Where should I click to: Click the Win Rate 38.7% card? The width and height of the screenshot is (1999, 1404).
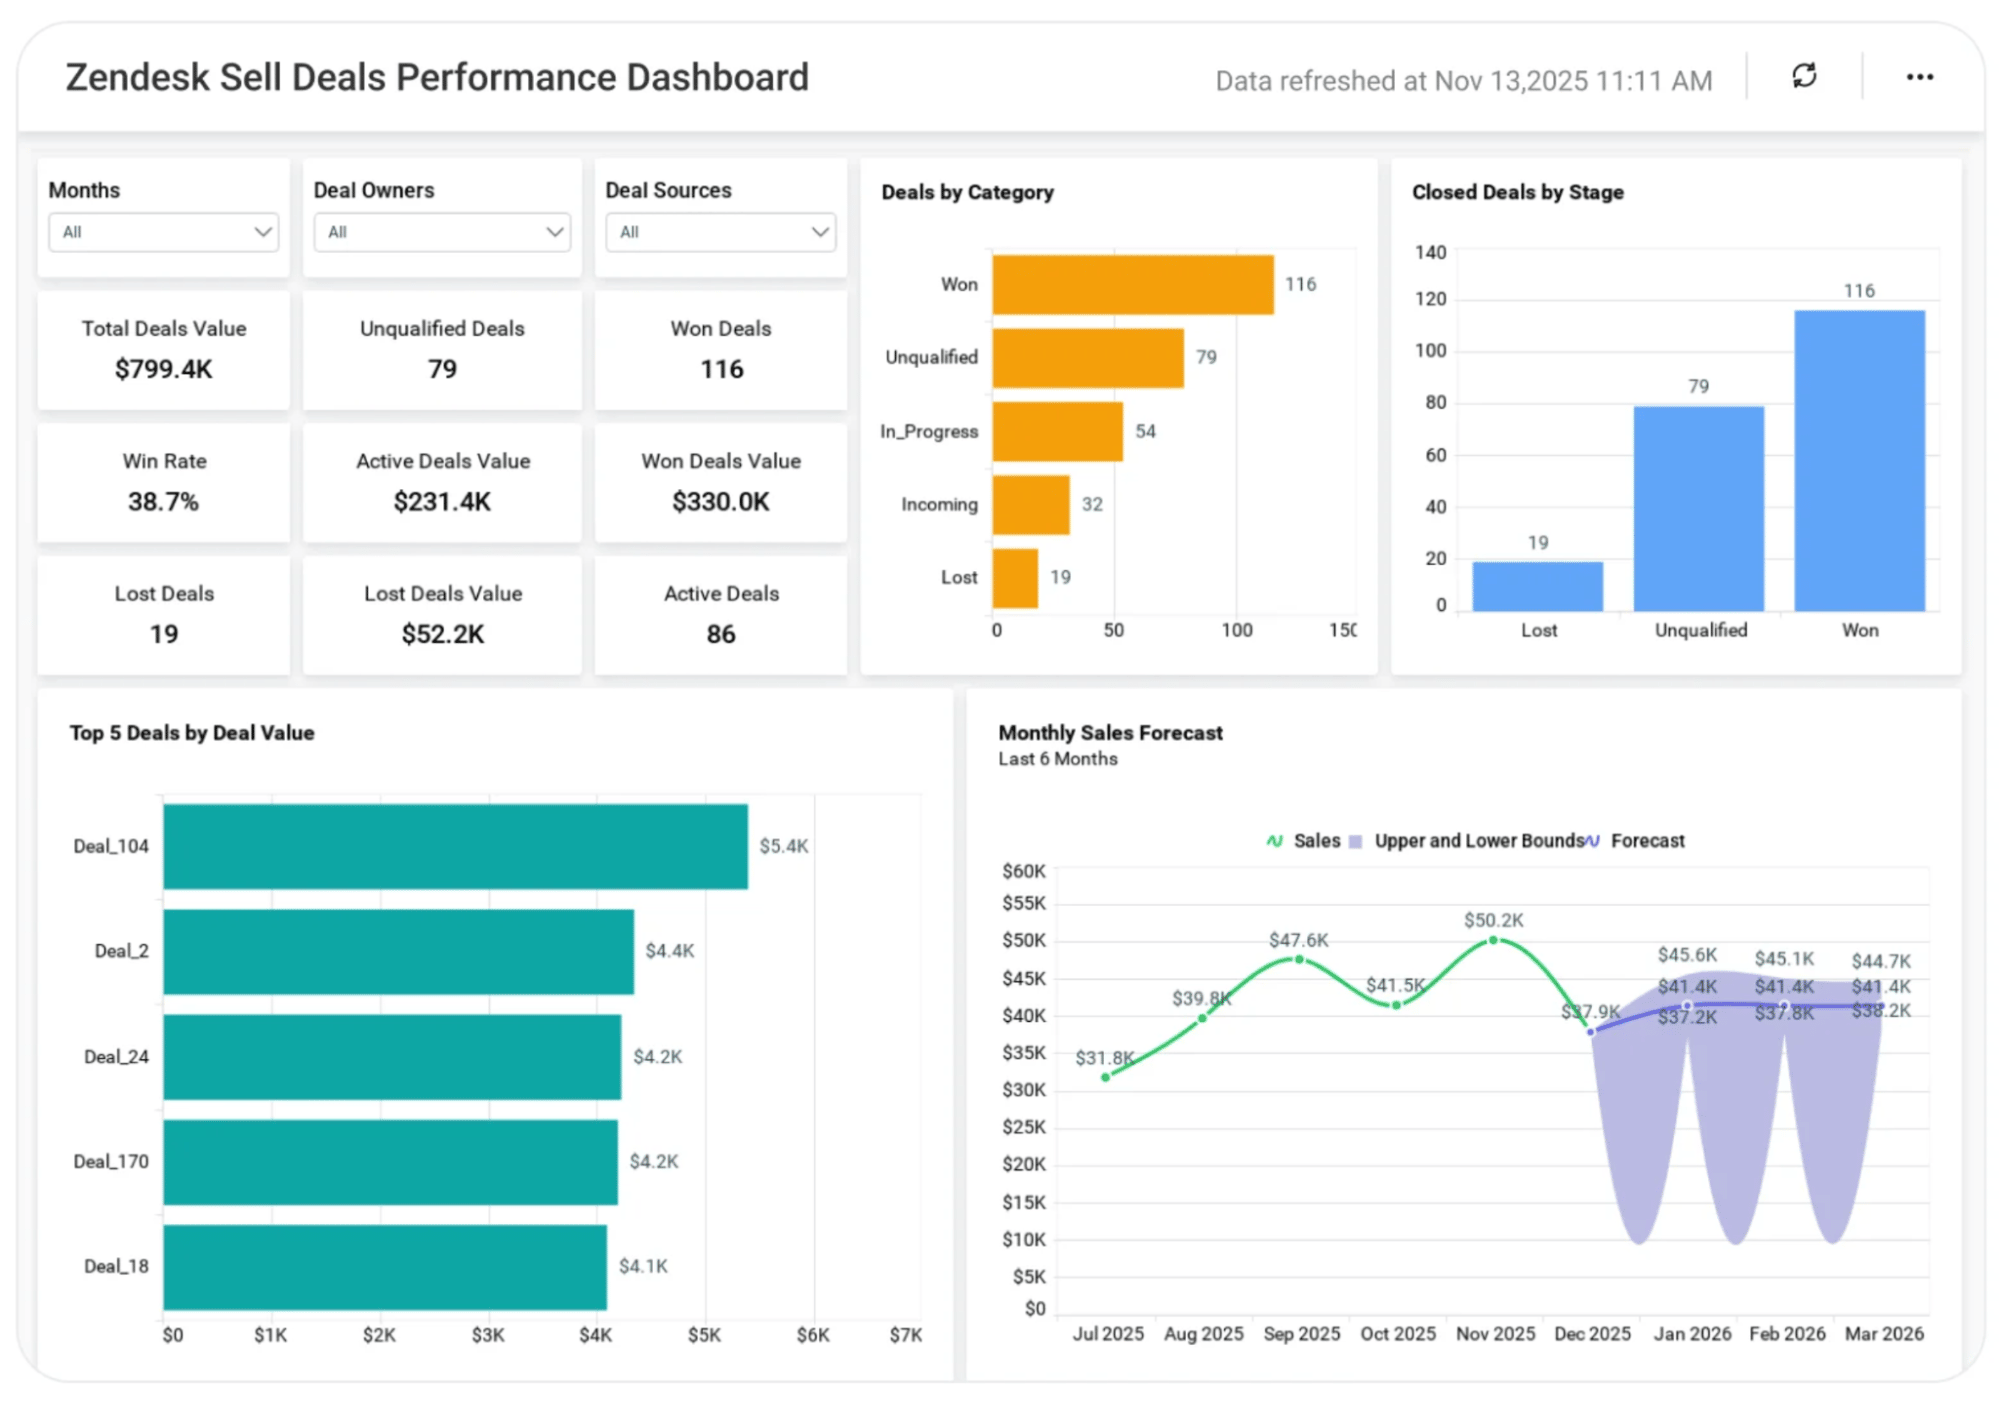click(164, 483)
